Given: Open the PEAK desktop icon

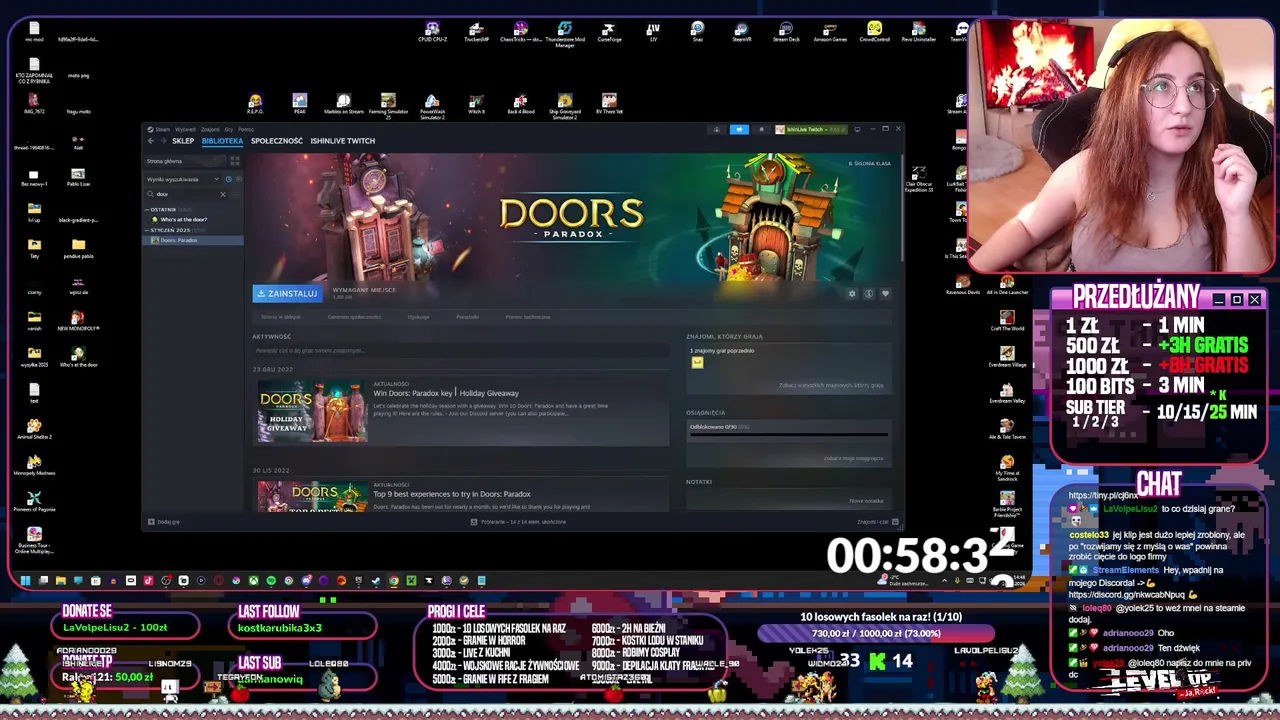Looking at the screenshot, I should (x=299, y=104).
